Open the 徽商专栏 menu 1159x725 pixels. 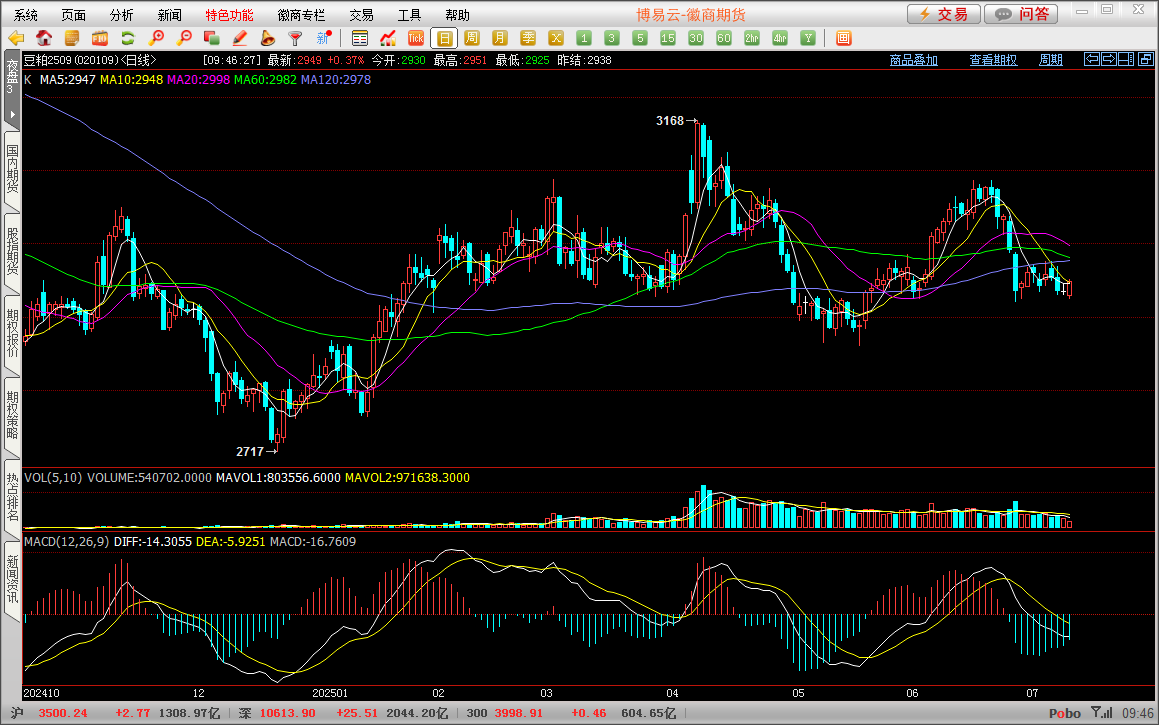[301, 15]
